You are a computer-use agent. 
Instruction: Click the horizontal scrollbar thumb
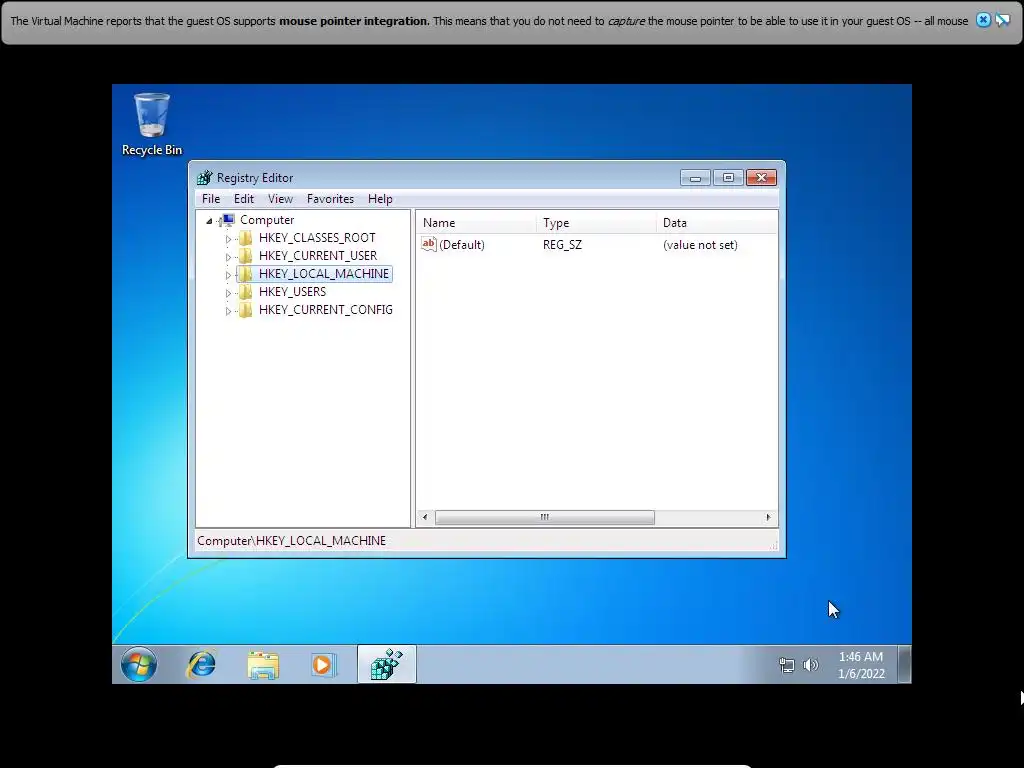click(545, 517)
